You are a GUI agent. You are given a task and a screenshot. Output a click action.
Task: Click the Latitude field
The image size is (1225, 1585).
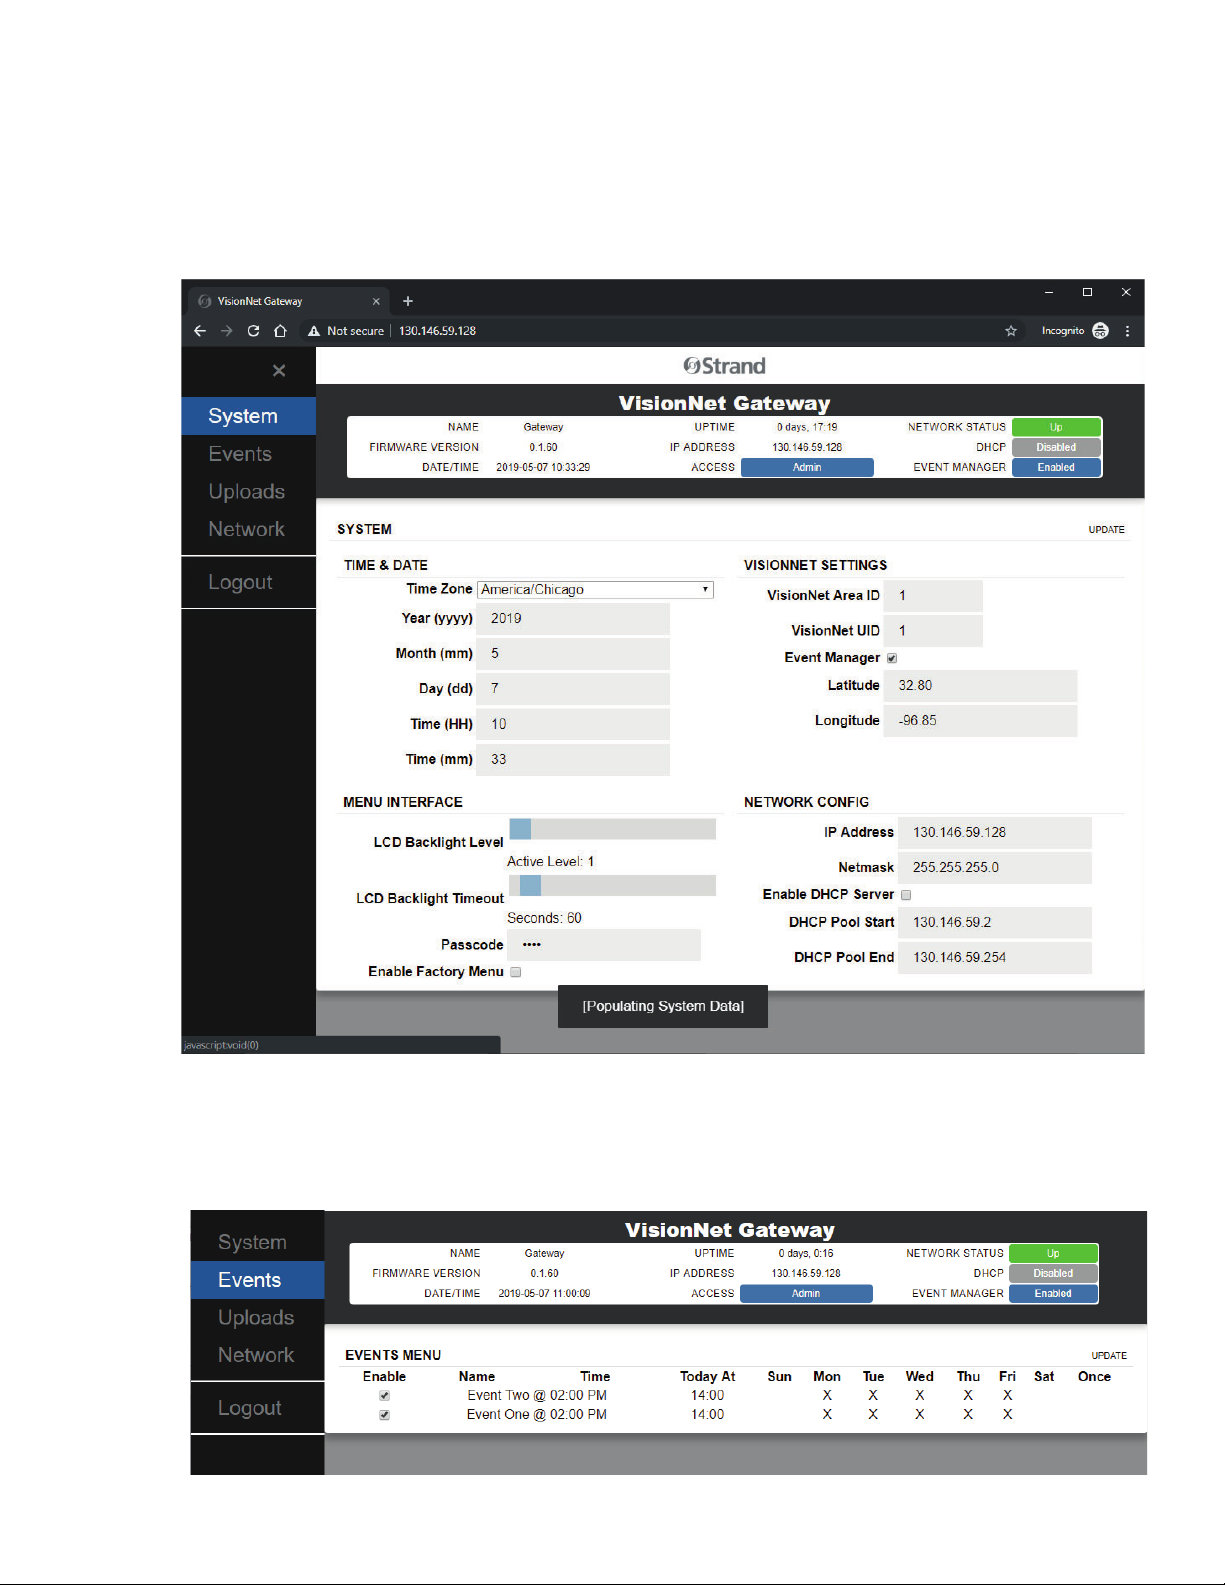click(980, 686)
